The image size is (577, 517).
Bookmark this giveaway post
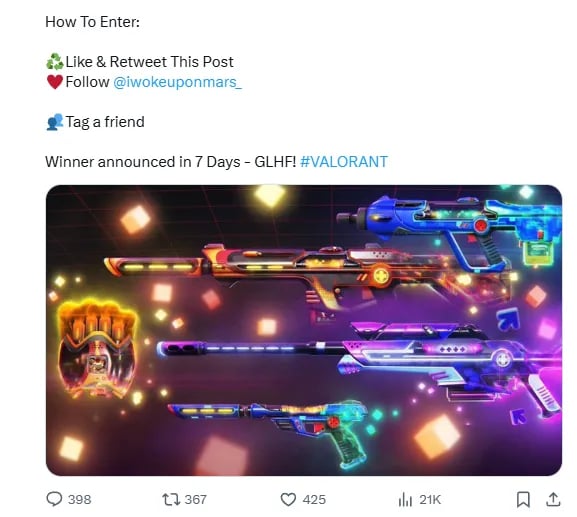click(523, 499)
